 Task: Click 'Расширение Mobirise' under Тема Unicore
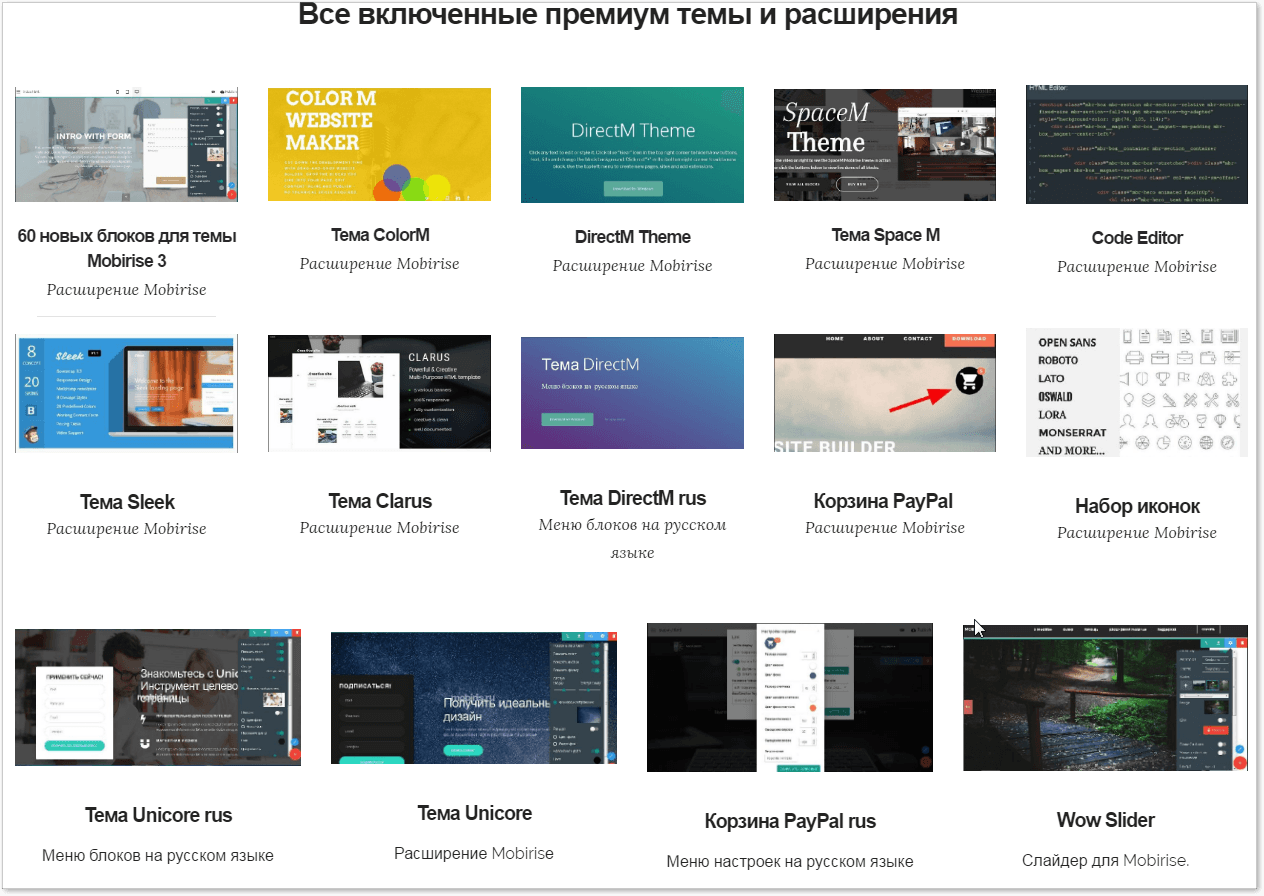click(x=474, y=854)
